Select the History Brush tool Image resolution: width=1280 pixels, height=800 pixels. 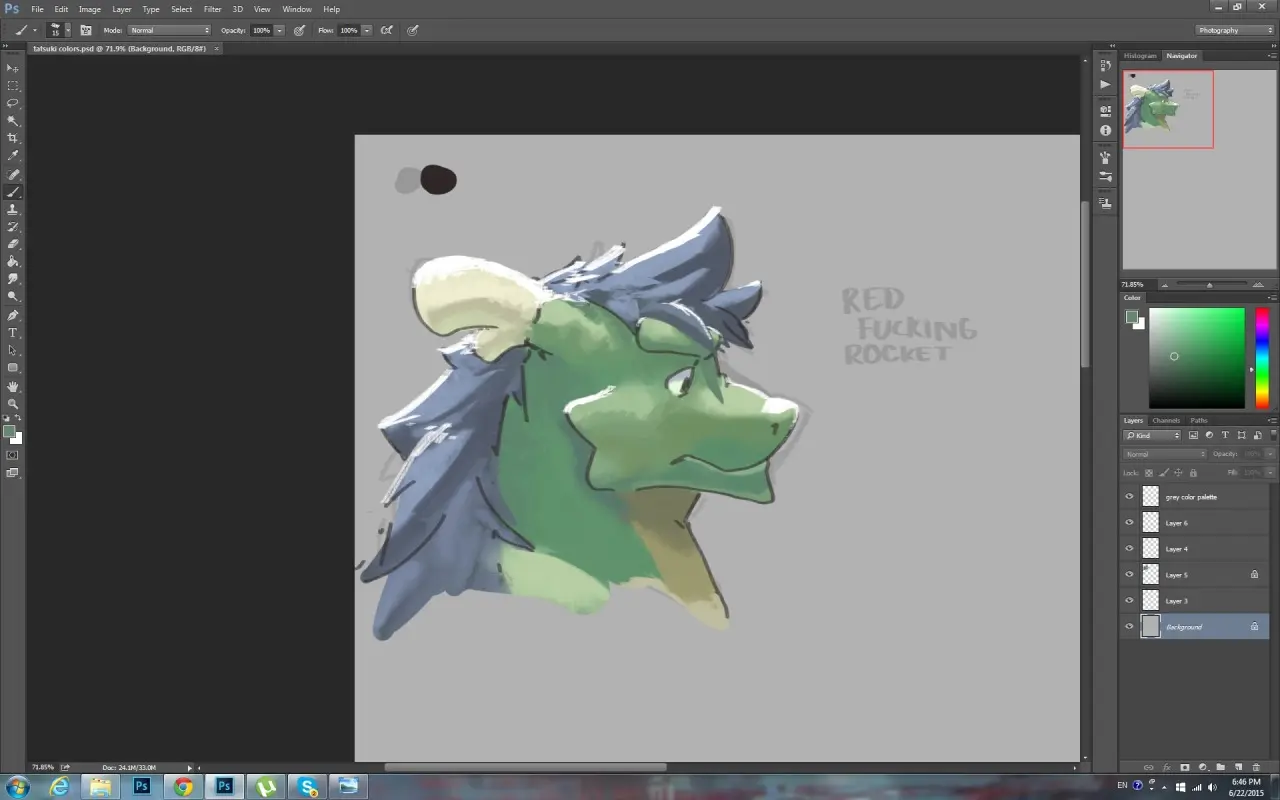(x=13, y=227)
